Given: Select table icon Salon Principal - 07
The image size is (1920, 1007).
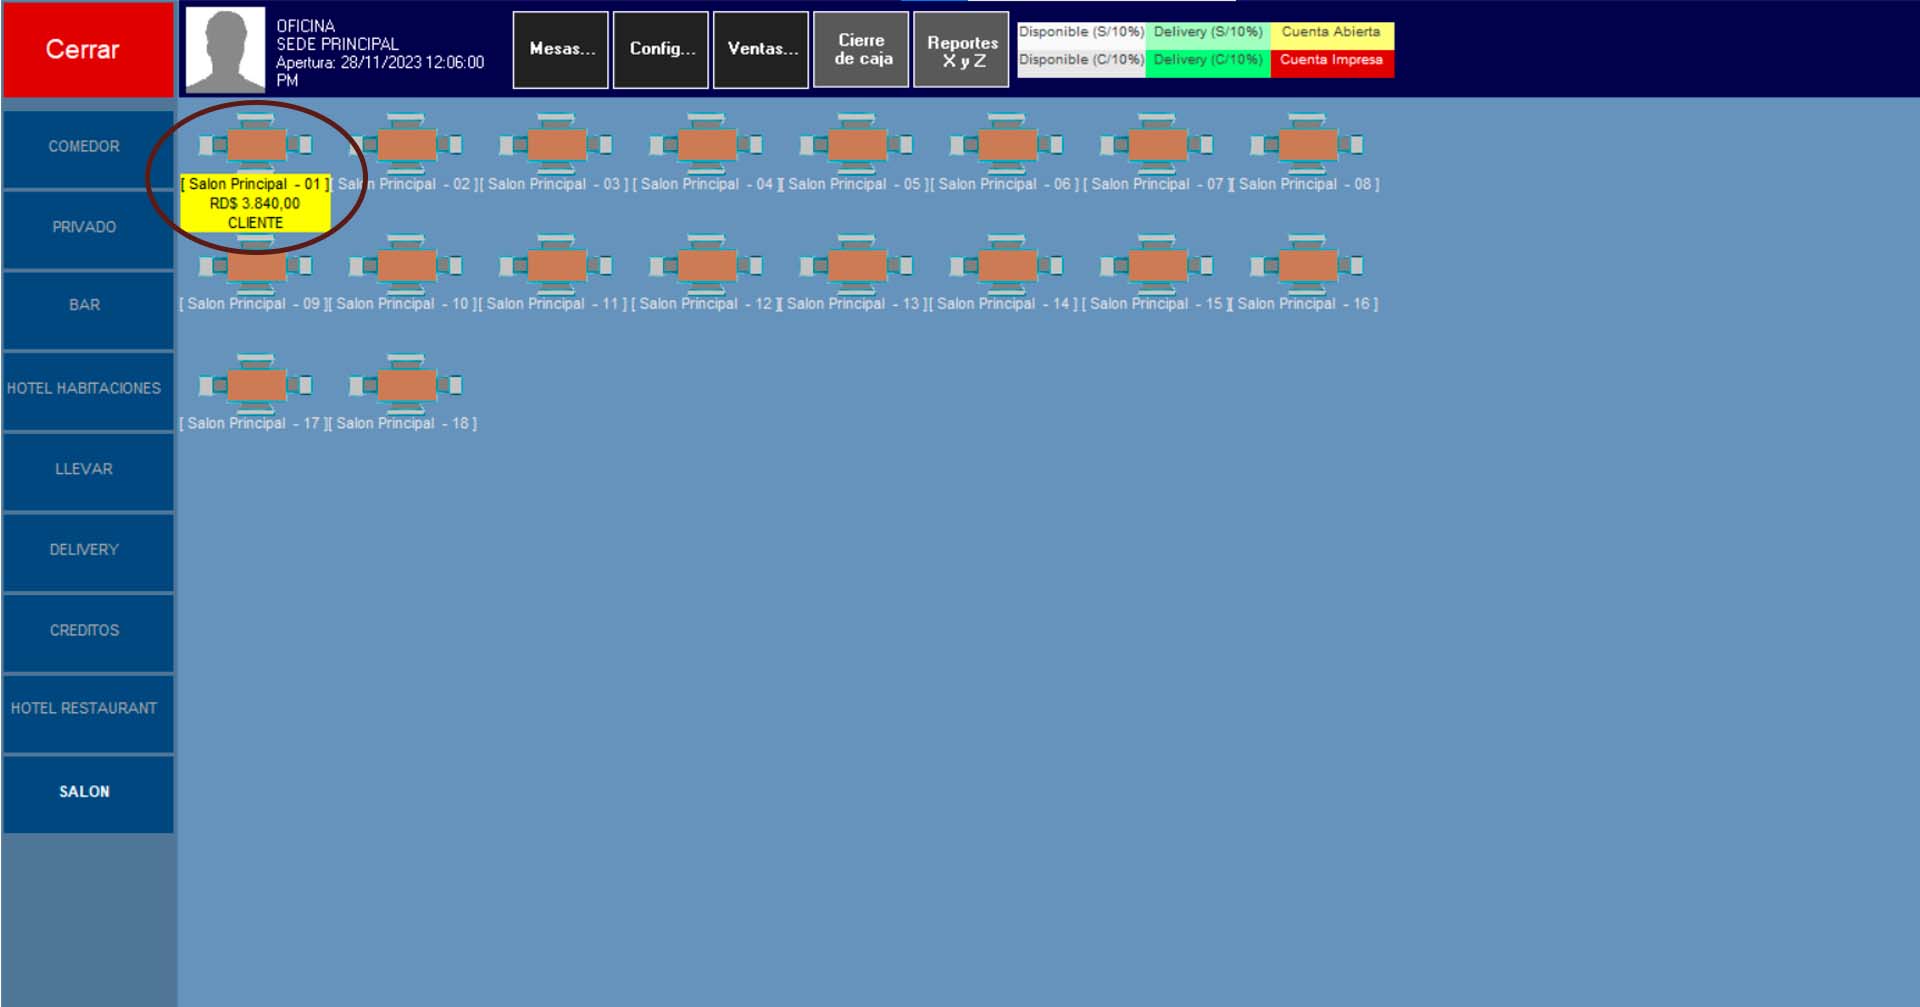Looking at the screenshot, I should 1156,145.
